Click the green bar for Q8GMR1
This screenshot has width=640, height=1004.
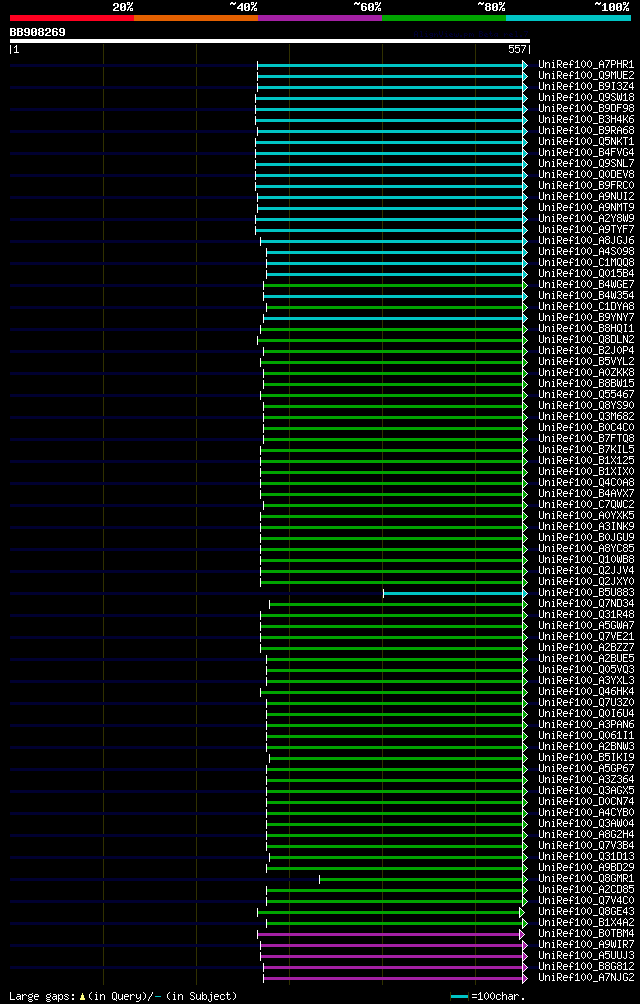(423, 880)
